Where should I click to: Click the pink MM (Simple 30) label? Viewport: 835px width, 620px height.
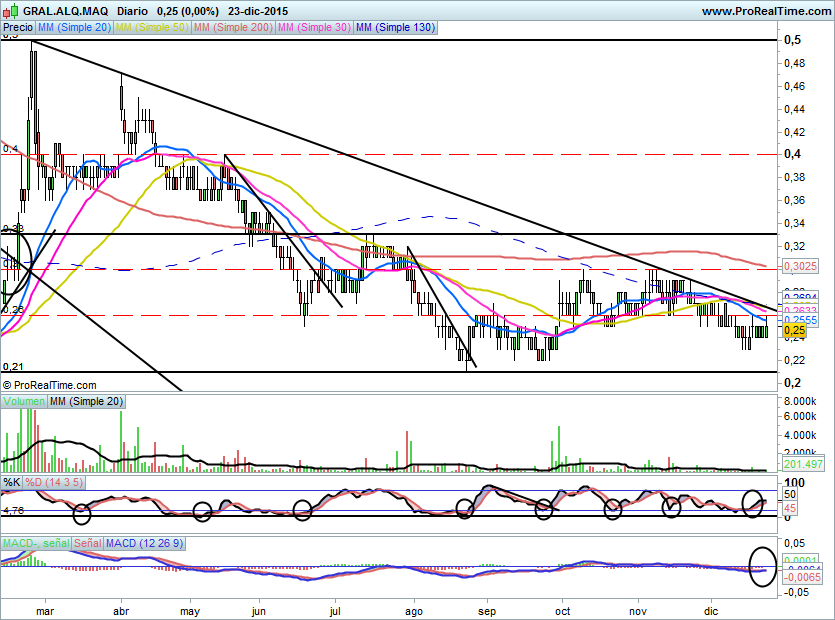312,28
